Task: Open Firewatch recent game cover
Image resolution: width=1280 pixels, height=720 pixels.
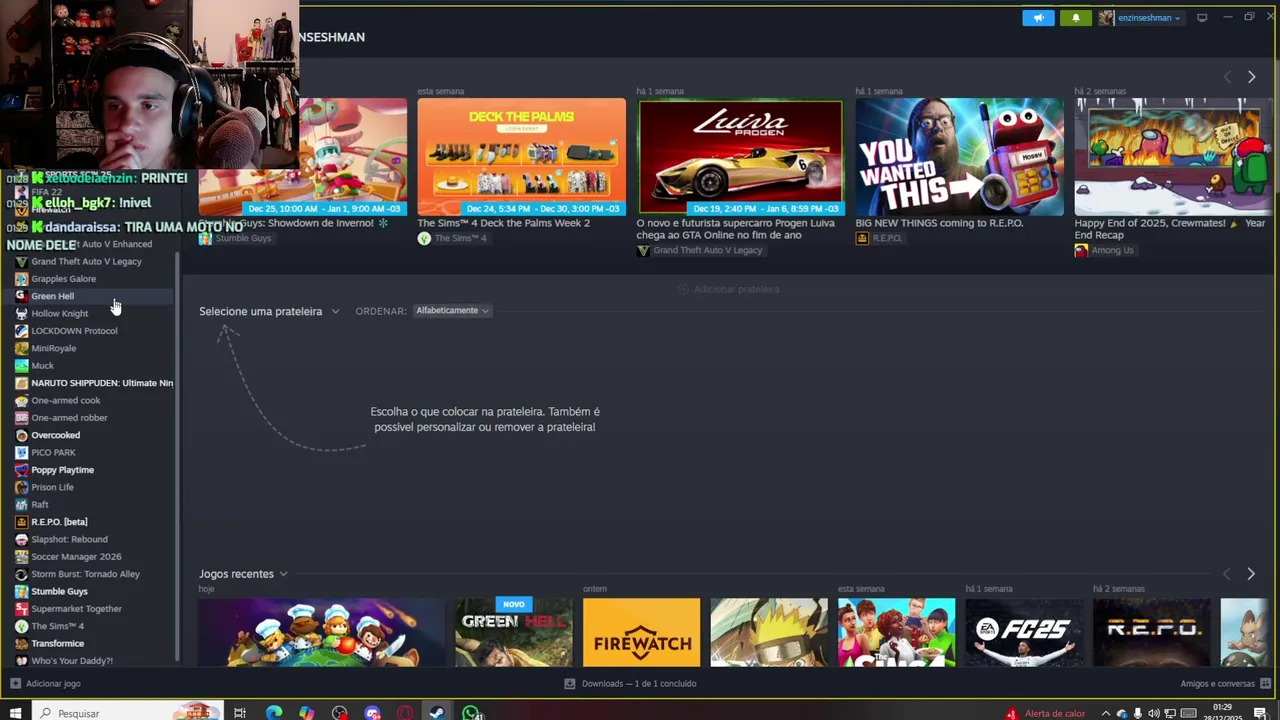Action: [x=642, y=632]
